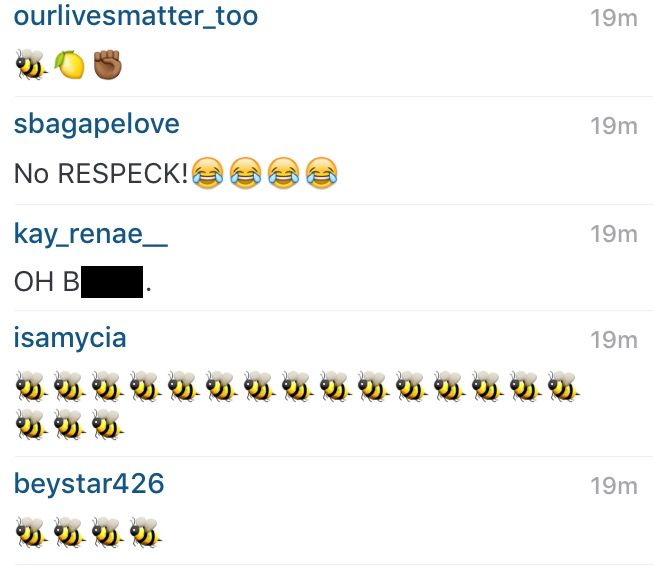
Task: Open beystar426 profile
Action: pos(89,484)
